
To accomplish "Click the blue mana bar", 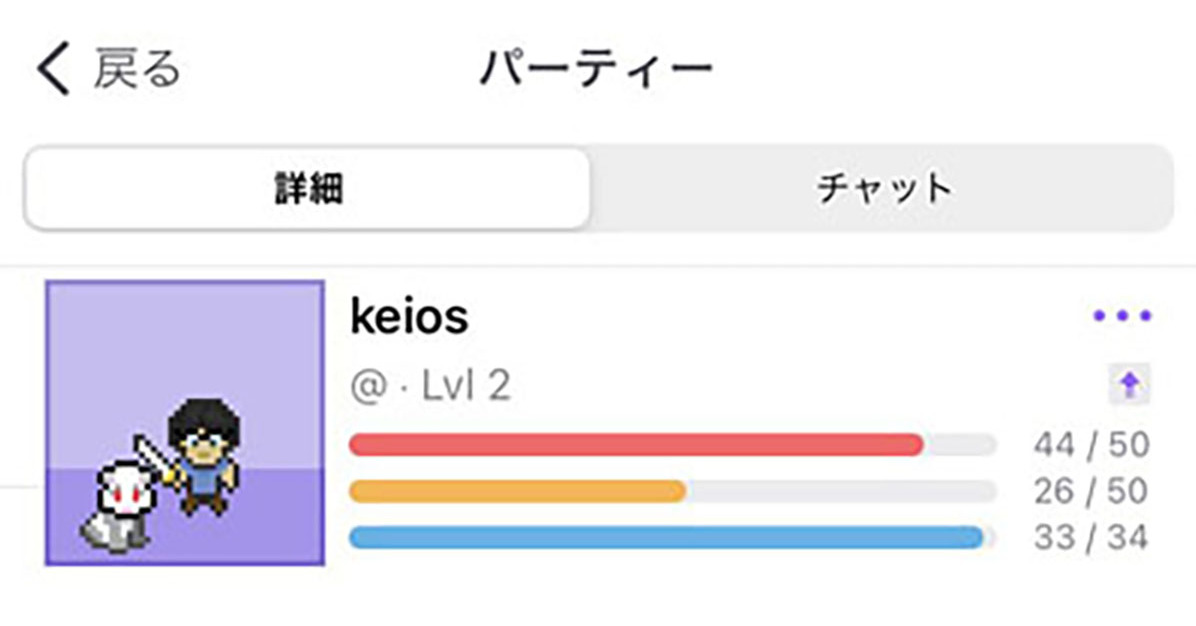I will [x=666, y=538].
